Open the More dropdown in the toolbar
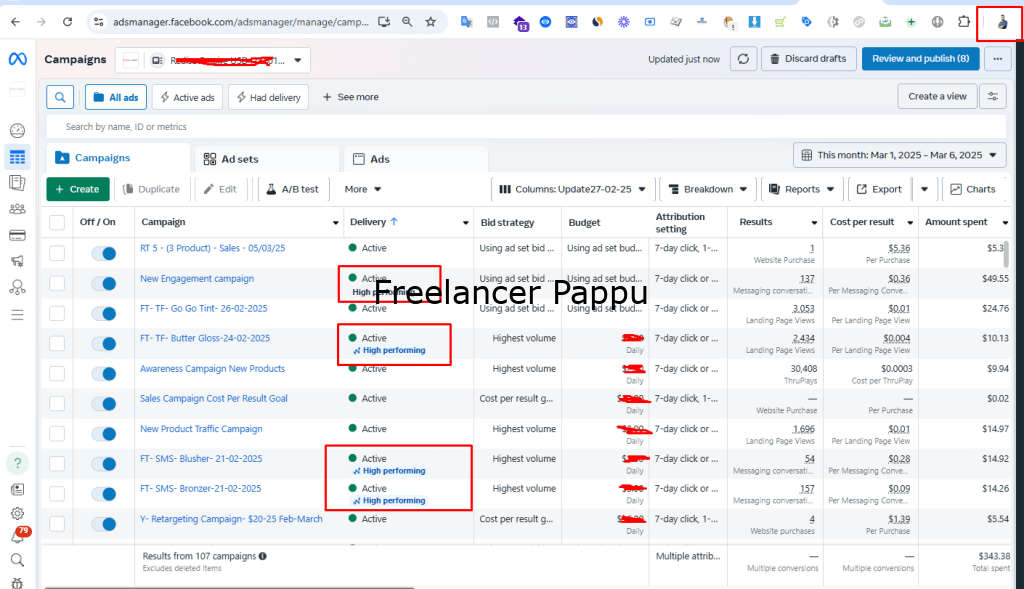This screenshot has height=589, width=1024. (x=362, y=189)
